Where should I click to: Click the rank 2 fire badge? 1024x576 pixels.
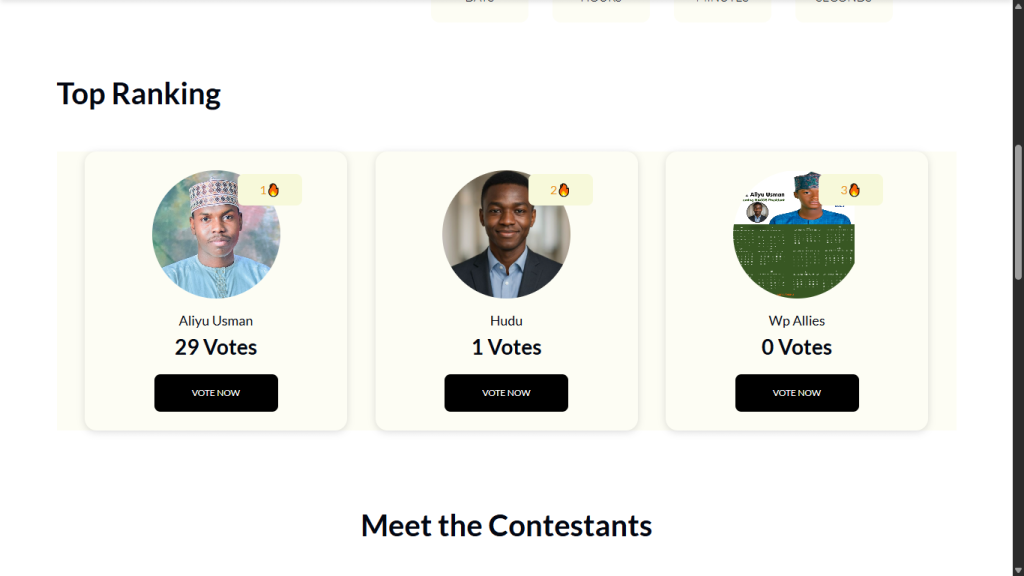560,190
